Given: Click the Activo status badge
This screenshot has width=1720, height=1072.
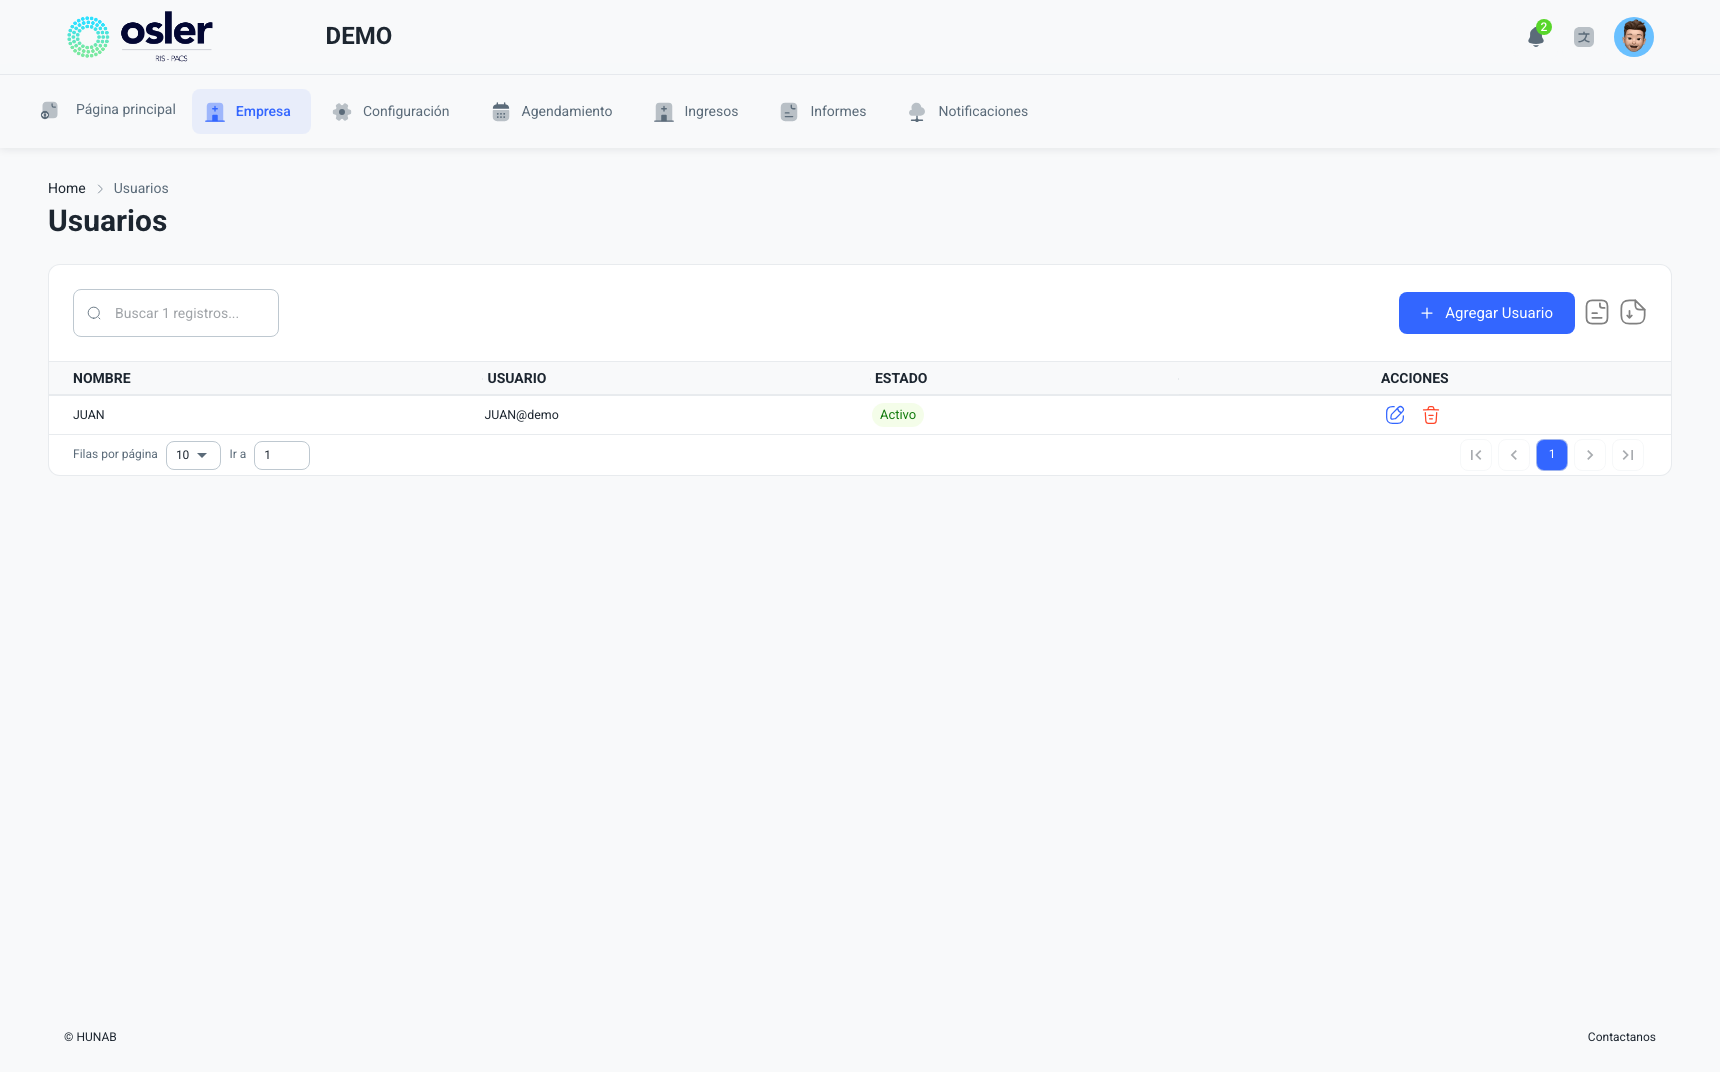Looking at the screenshot, I should (x=898, y=415).
